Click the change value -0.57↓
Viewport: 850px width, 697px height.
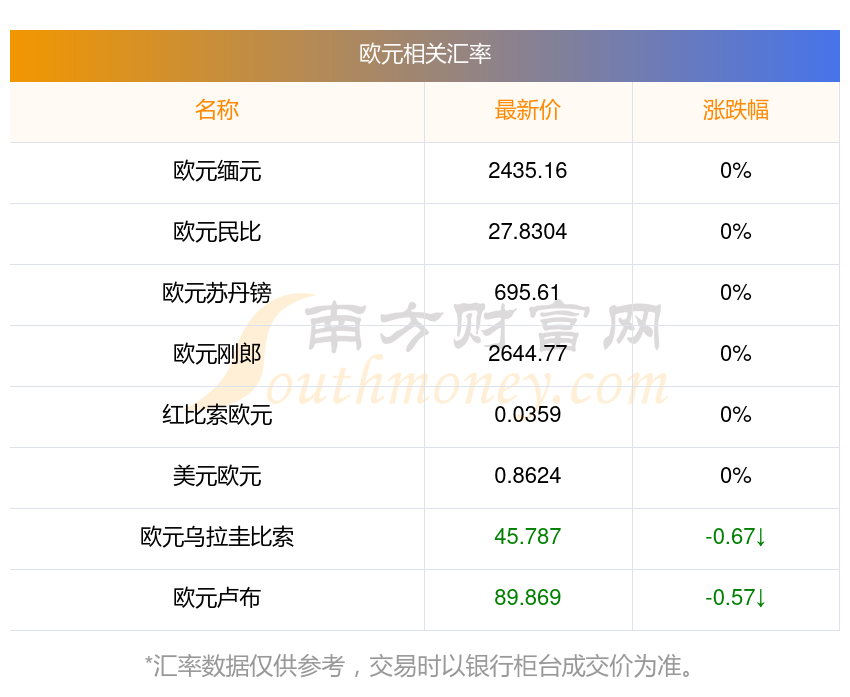[736, 598]
